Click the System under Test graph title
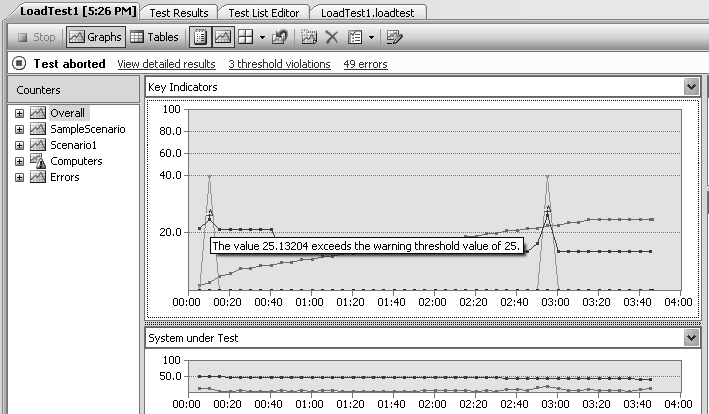The height and width of the screenshot is (414, 709). coord(193,338)
